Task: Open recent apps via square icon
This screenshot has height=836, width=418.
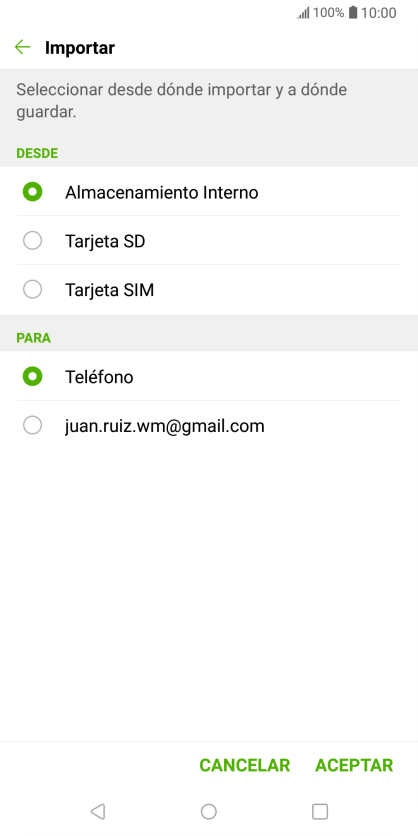Action: [x=320, y=811]
